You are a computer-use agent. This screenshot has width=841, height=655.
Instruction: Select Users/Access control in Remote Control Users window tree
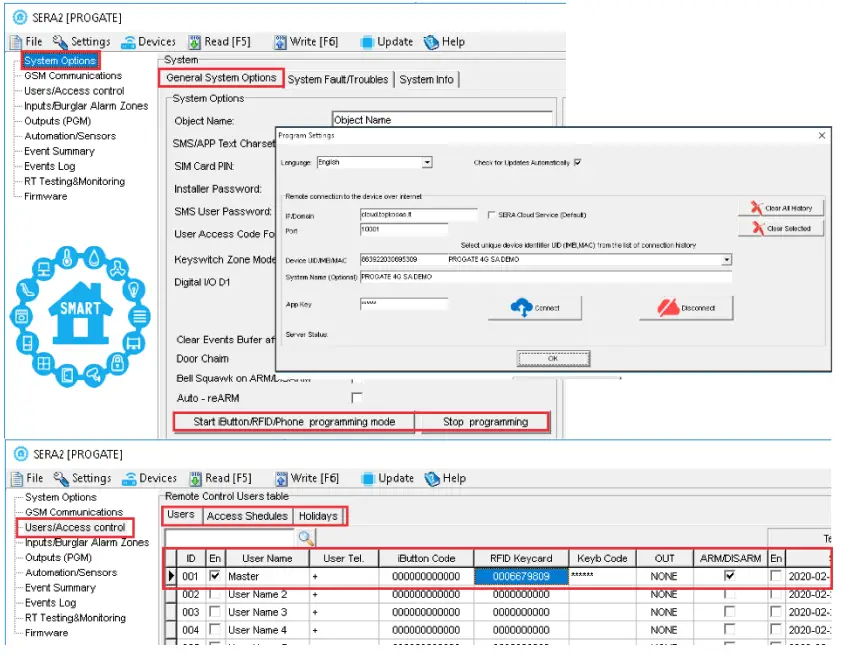75,527
